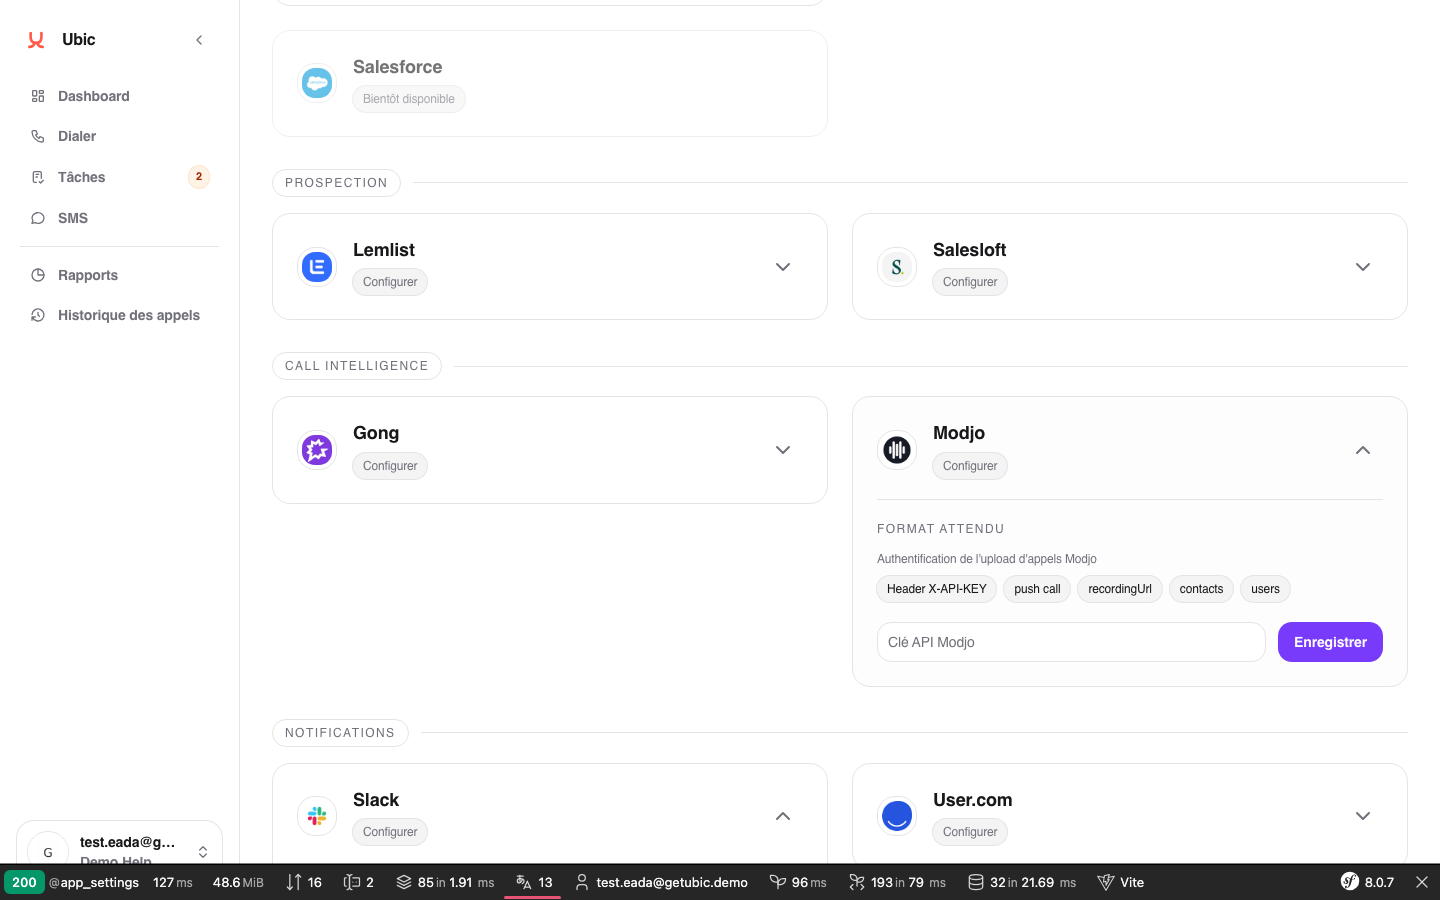Go to Dashboard
This screenshot has width=1440, height=900.
tap(119, 96)
